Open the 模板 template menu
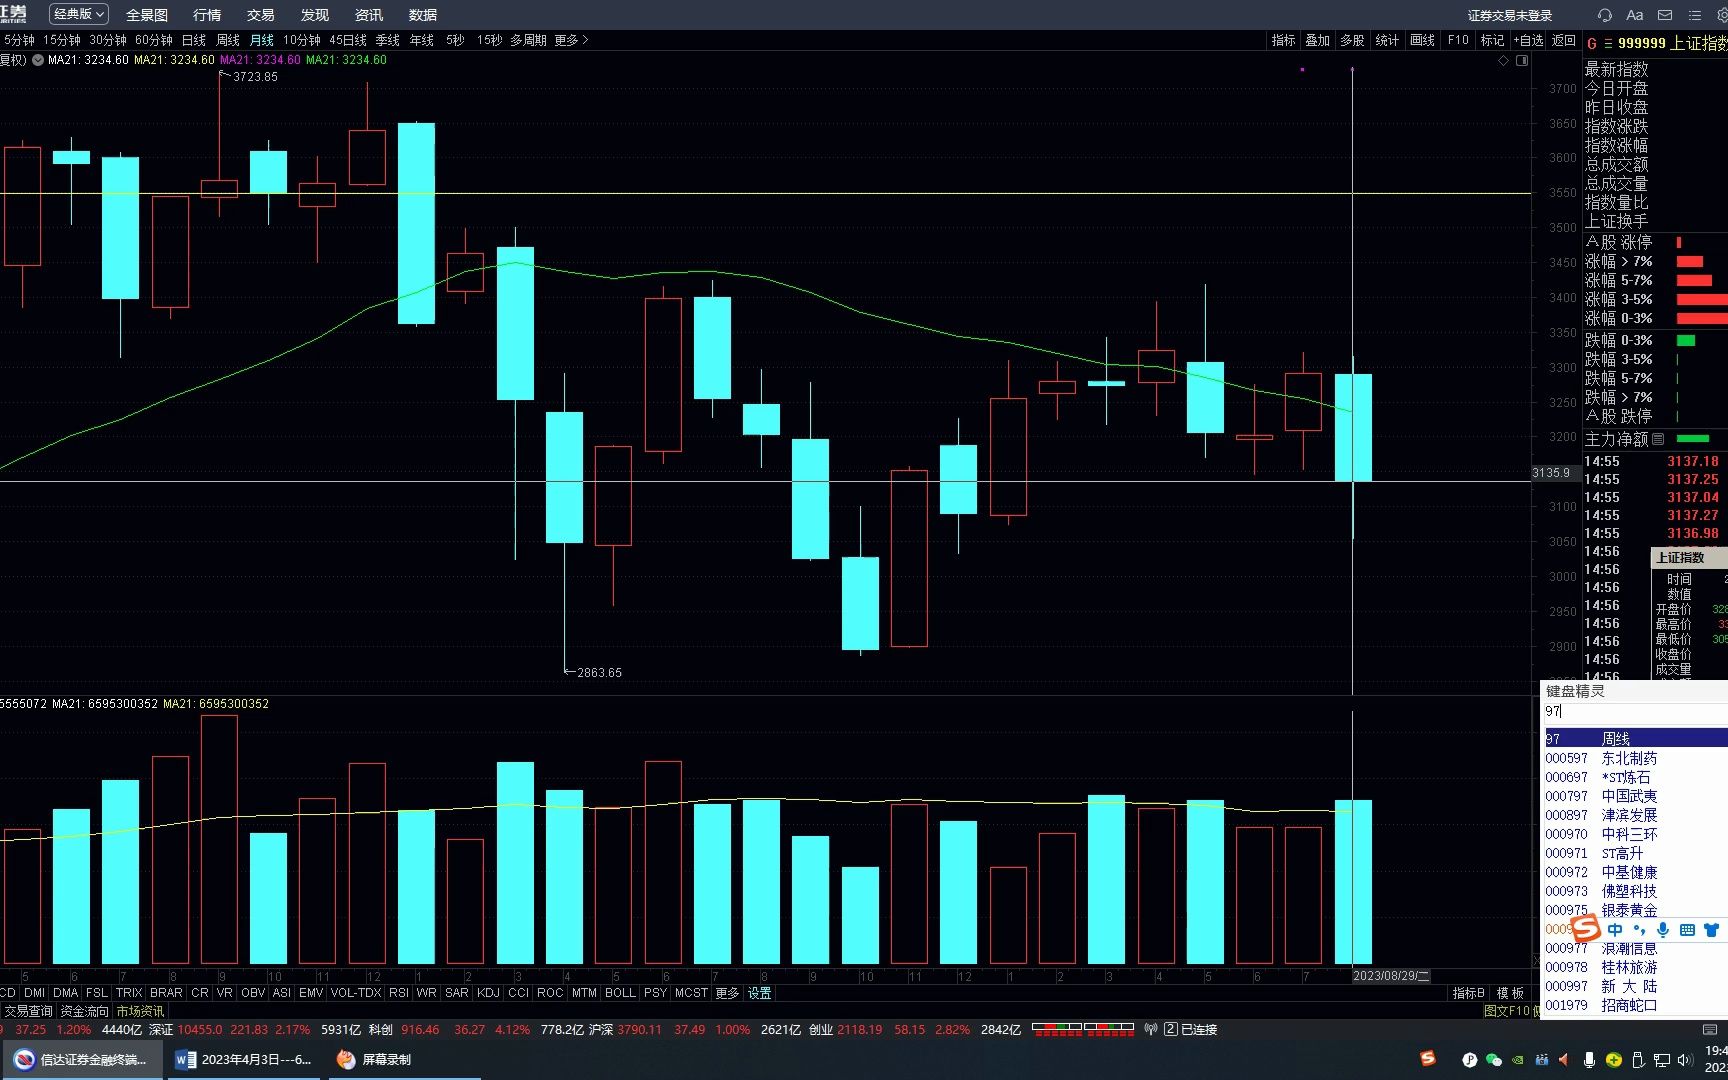This screenshot has width=1728, height=1080. pyautogui.click(x=1510, y=993)
